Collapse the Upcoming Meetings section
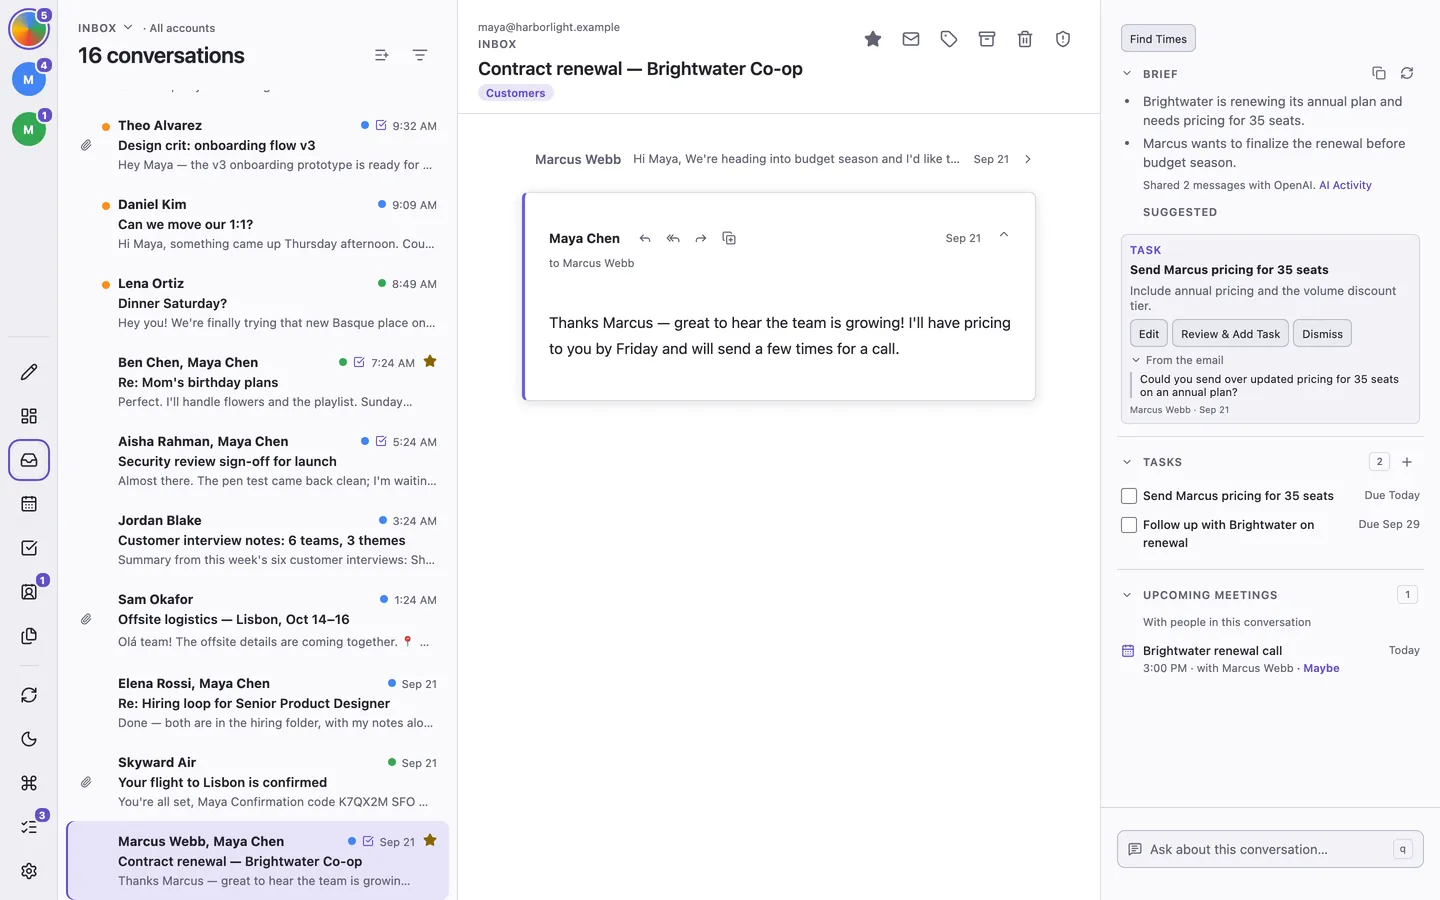Viewport: 1440px width, 900px height. 1127,595
